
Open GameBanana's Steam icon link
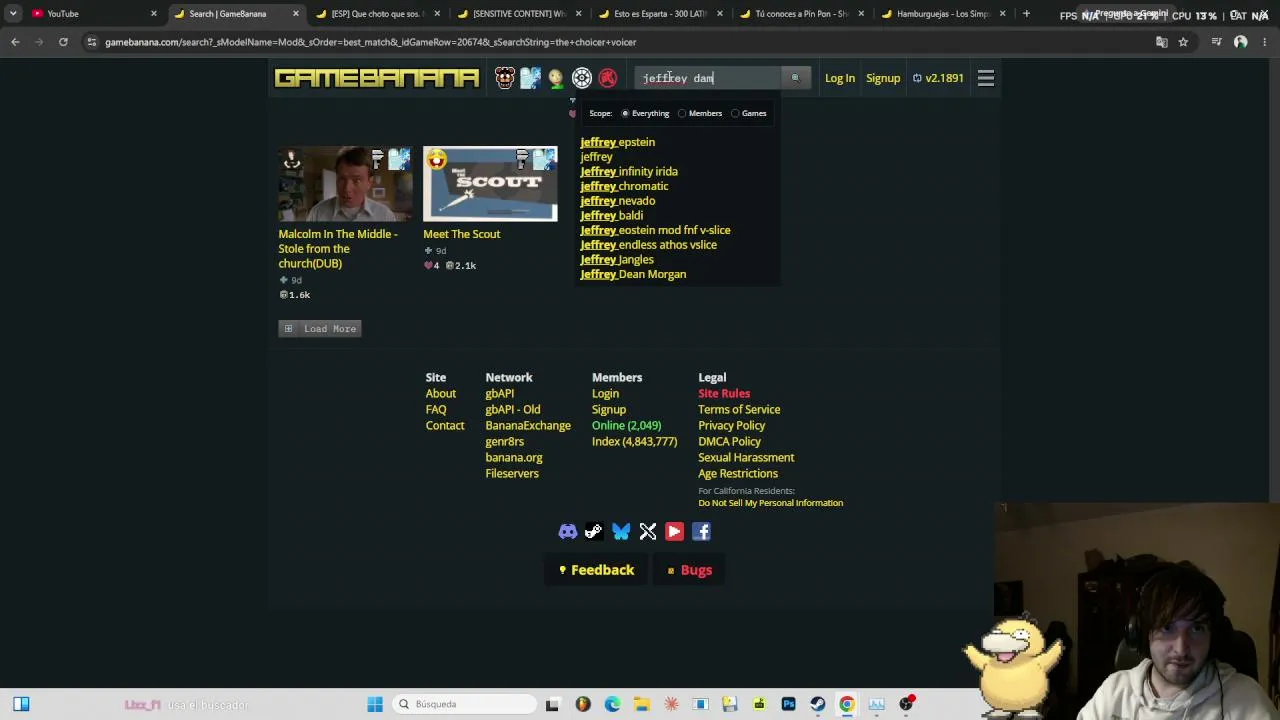pyautogui.click(x=594, y=532)
